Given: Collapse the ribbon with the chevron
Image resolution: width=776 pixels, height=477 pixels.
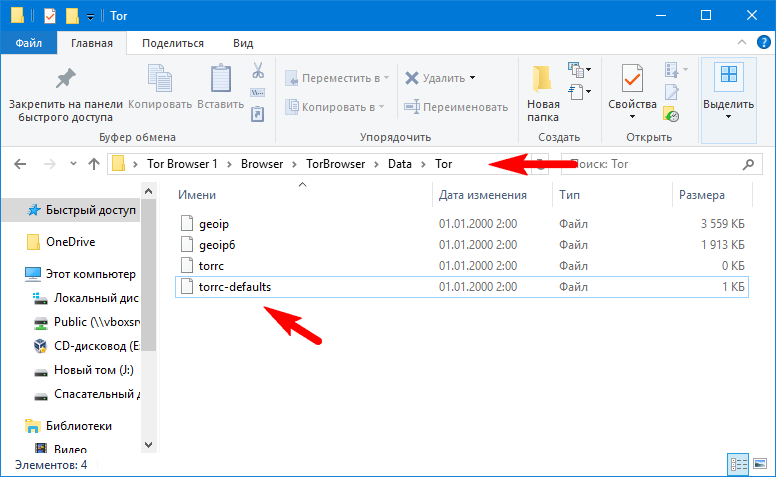Looking at the screenshot, I should [742, 43].
